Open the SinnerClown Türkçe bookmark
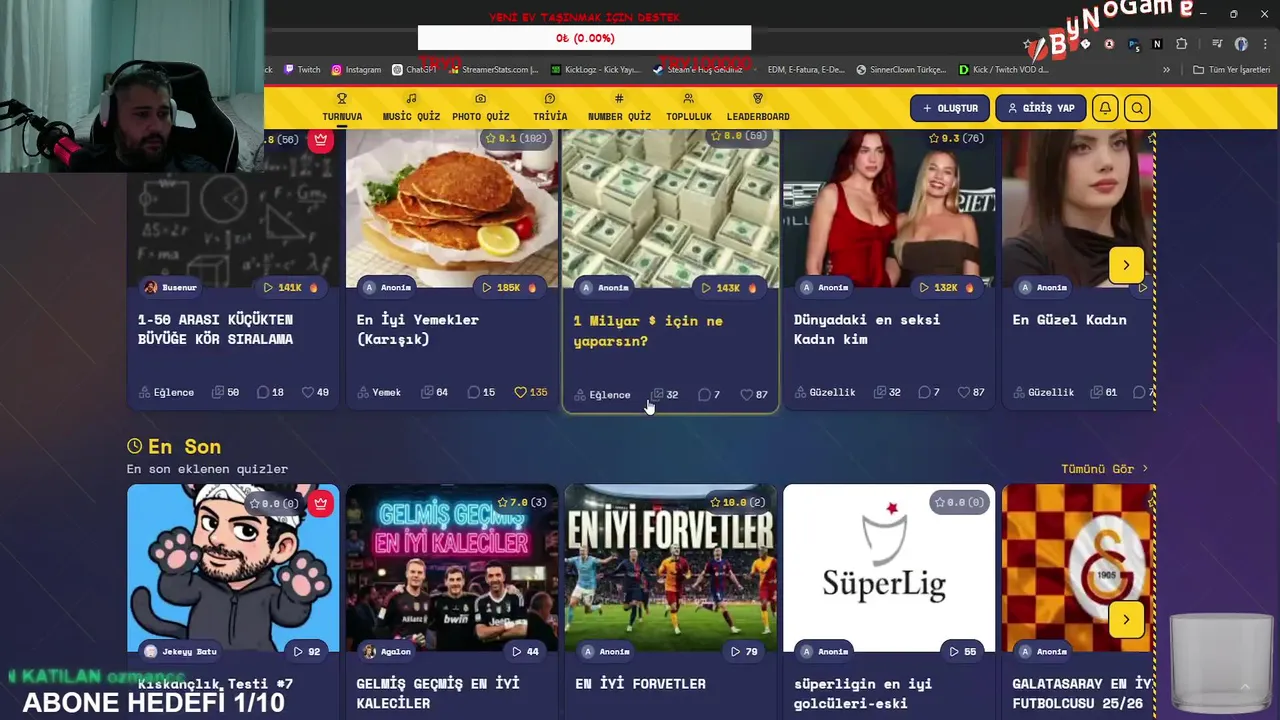 (x=901, y=70)
